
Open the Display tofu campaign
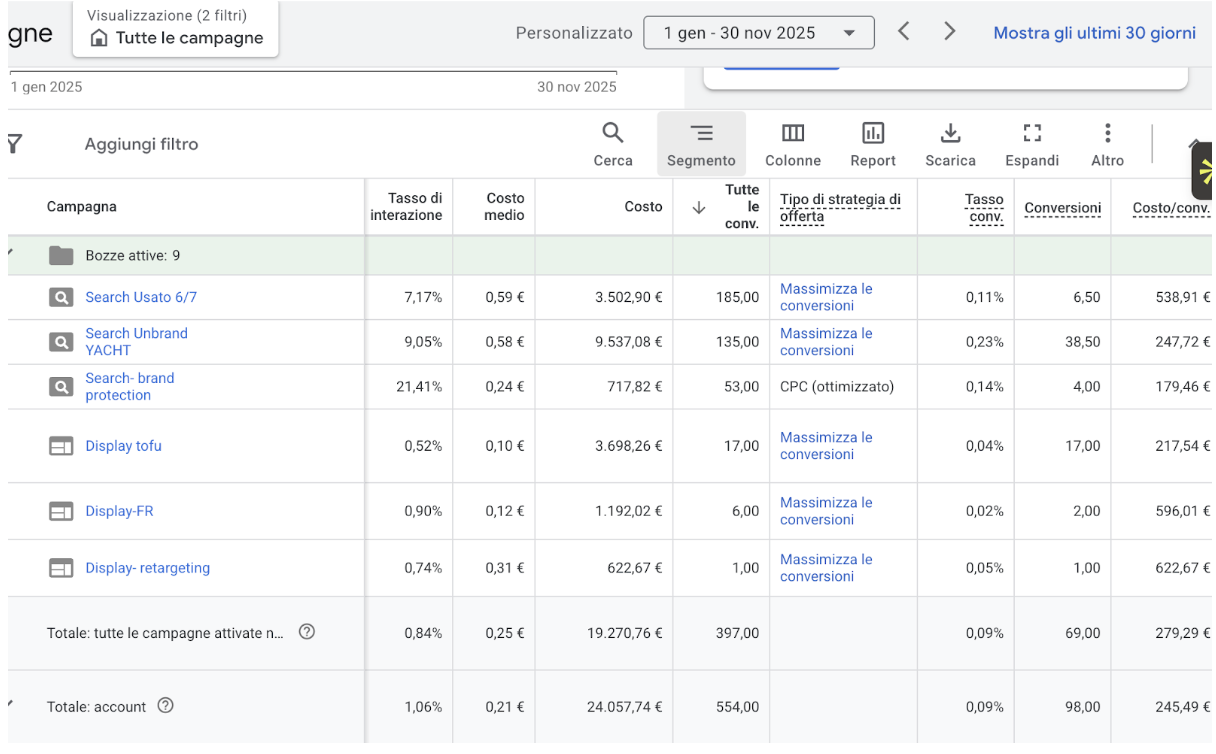click(123, 446)
